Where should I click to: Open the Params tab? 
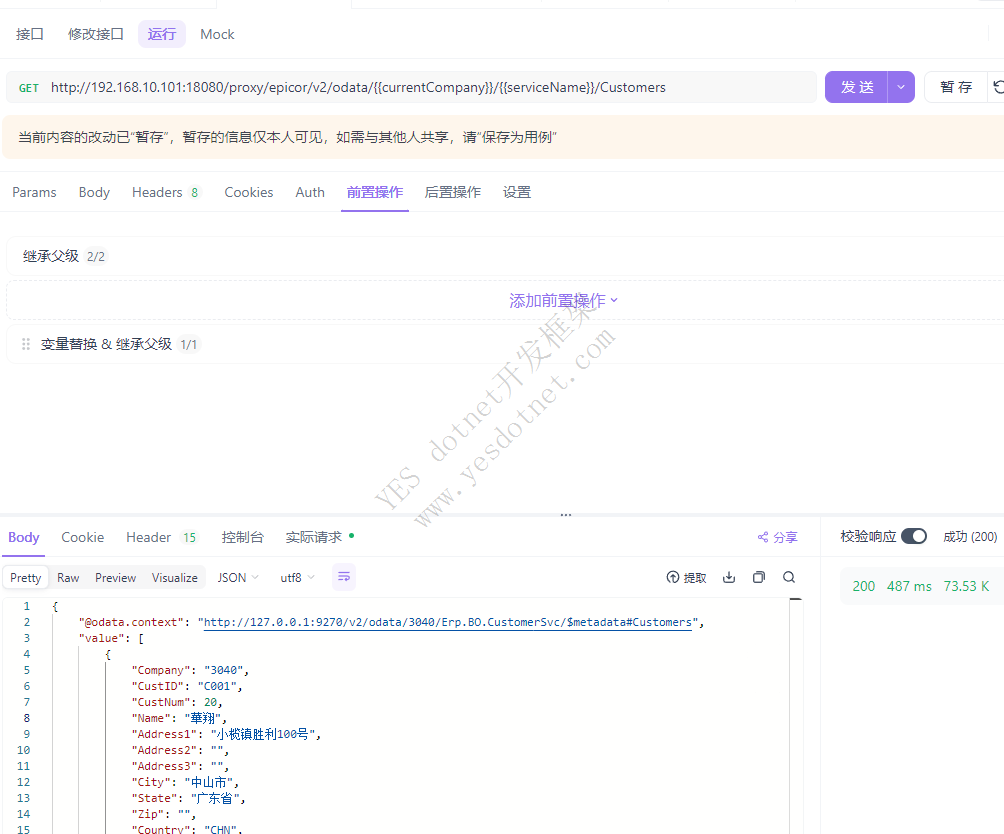(34, 193)
